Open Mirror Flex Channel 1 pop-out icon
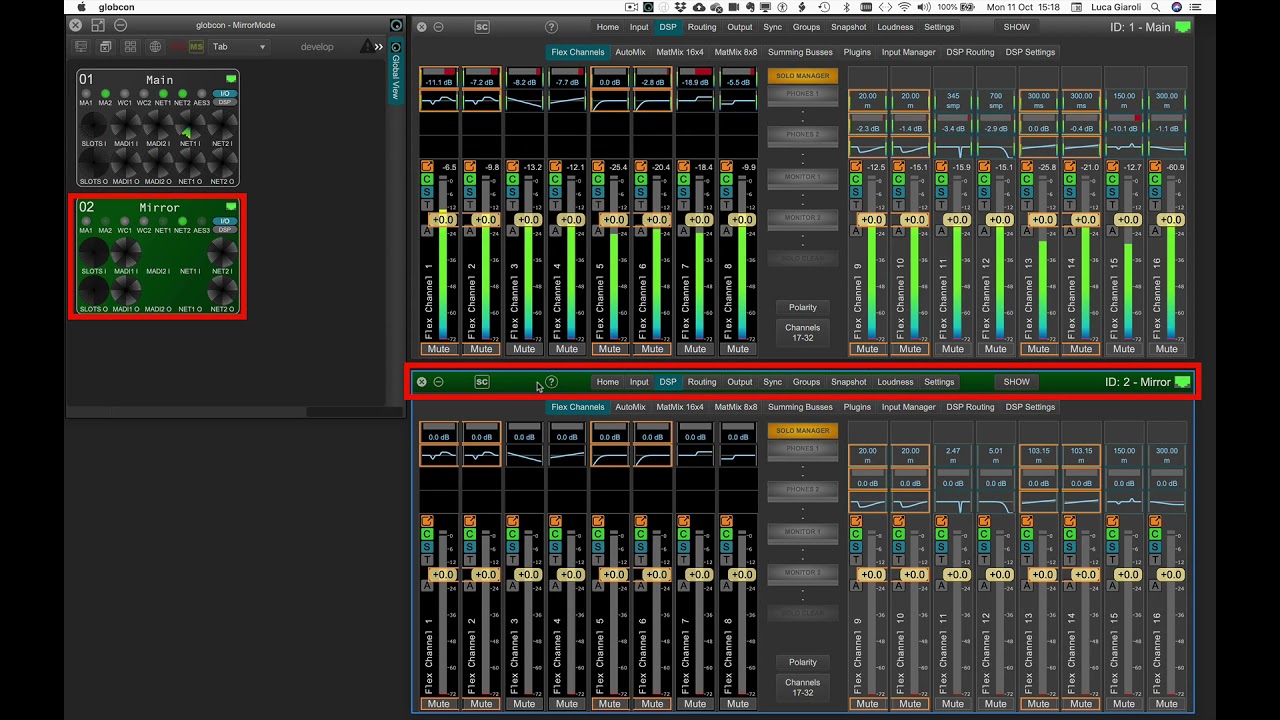This screenshot has height=720, width=1280. (x=427, y=521)
